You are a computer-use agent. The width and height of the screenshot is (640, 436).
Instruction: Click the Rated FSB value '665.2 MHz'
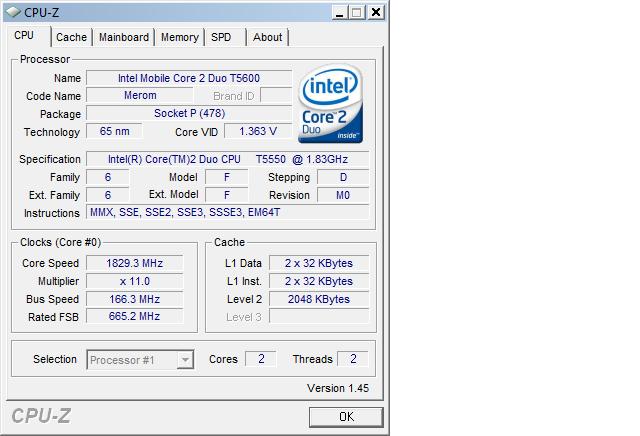(x=135, y=316)
